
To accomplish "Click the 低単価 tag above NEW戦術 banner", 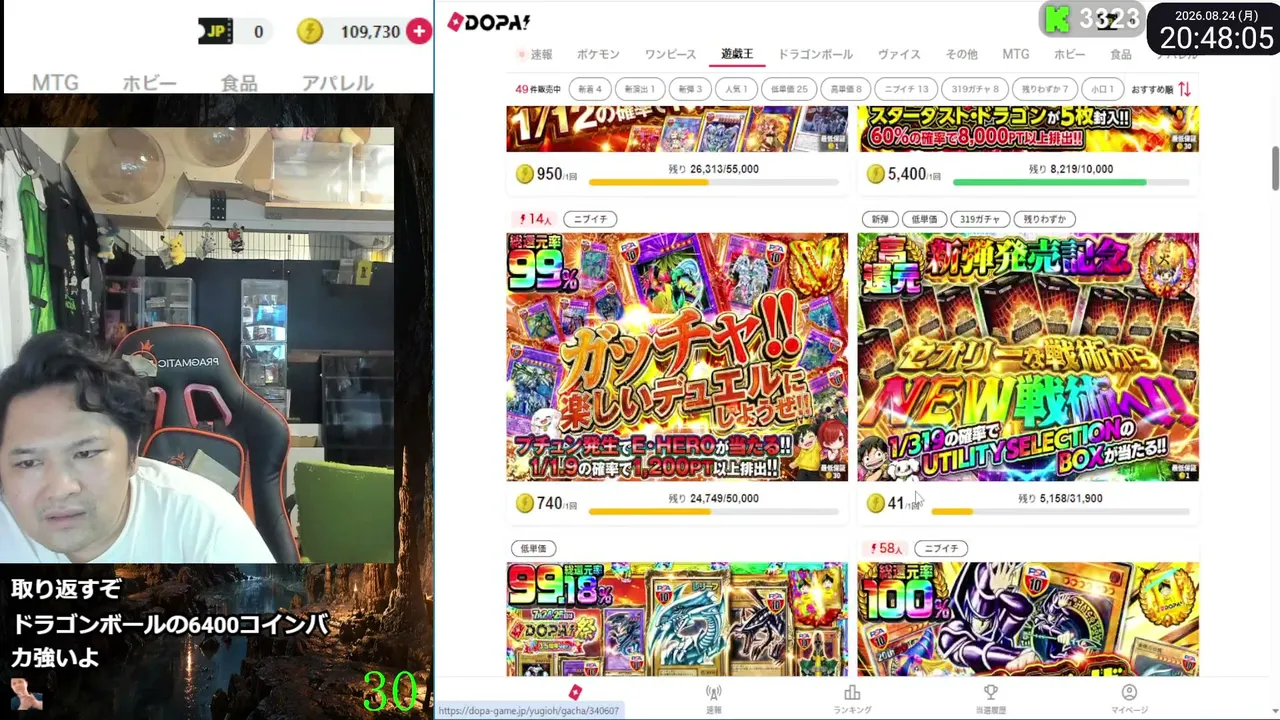I will (x=925, y=219).
